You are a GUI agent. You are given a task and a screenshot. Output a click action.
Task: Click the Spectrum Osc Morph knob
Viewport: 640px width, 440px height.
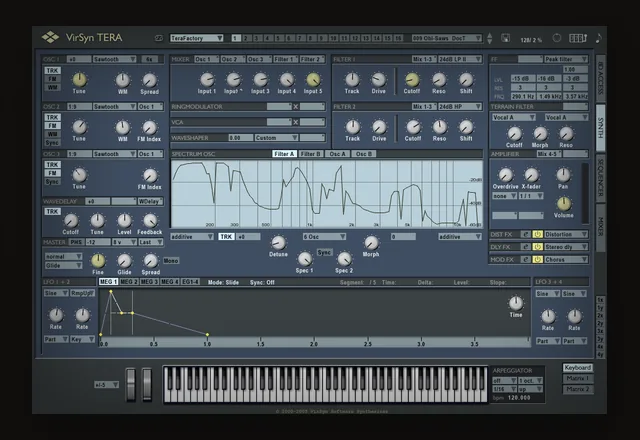click(371, 243)
